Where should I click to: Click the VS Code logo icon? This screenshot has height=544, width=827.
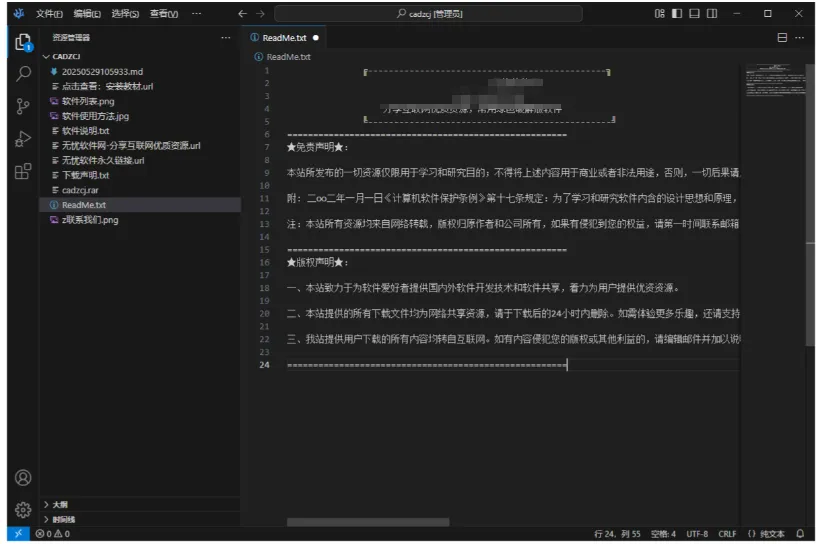point(19,14)
